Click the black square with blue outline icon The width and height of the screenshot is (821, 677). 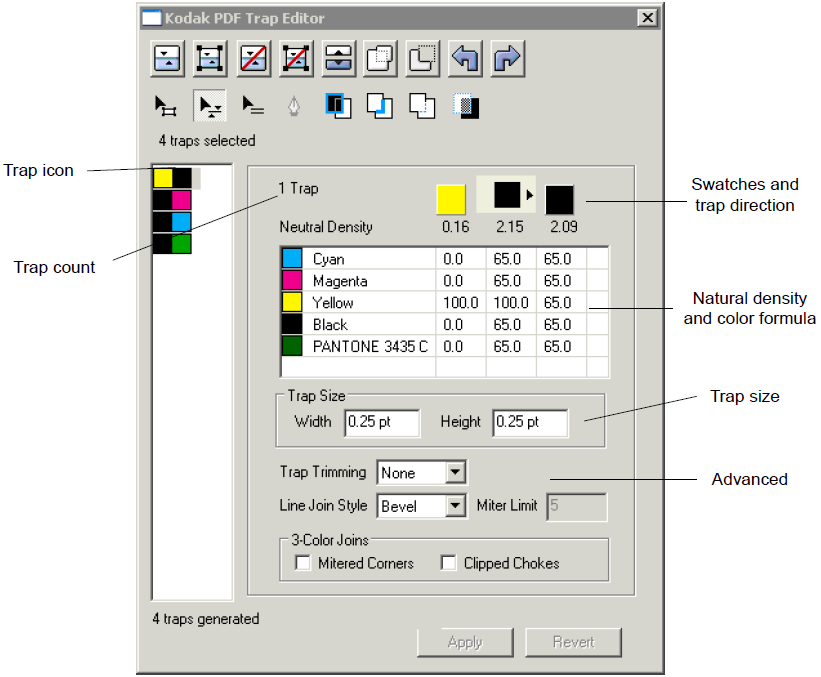point(337,105)
